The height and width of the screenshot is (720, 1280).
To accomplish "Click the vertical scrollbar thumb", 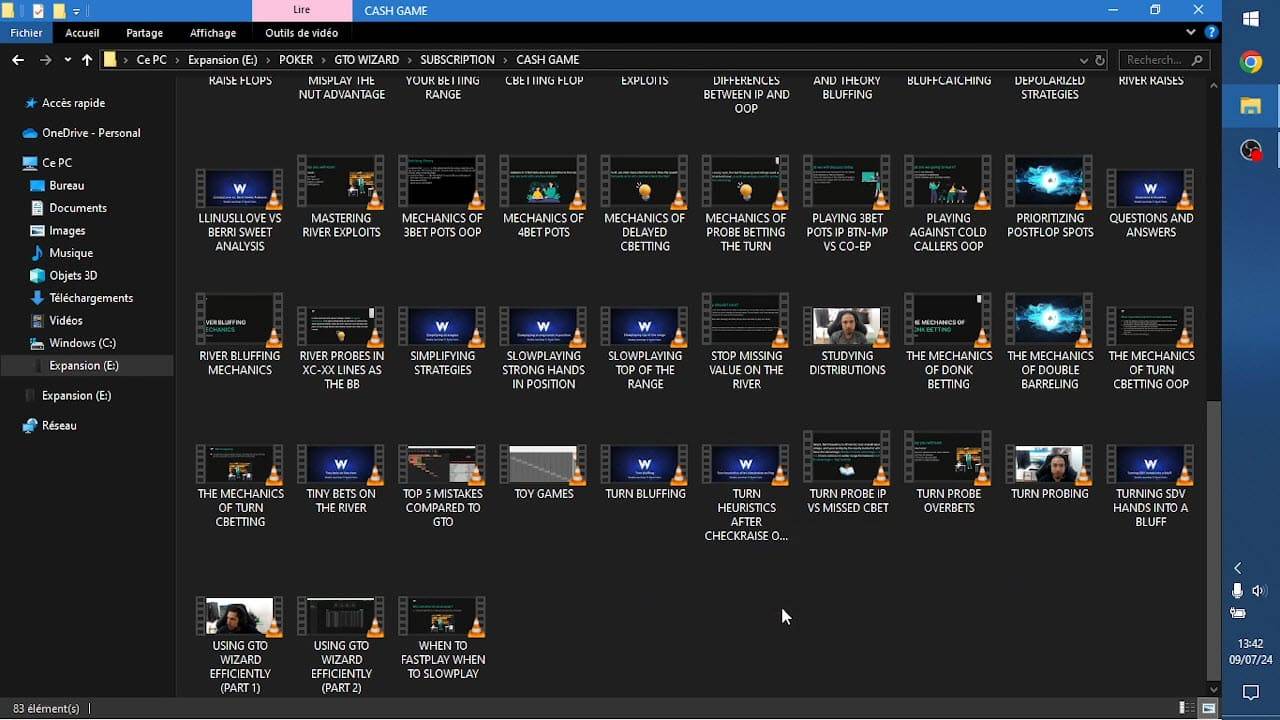I will [x=1214, y=540].
